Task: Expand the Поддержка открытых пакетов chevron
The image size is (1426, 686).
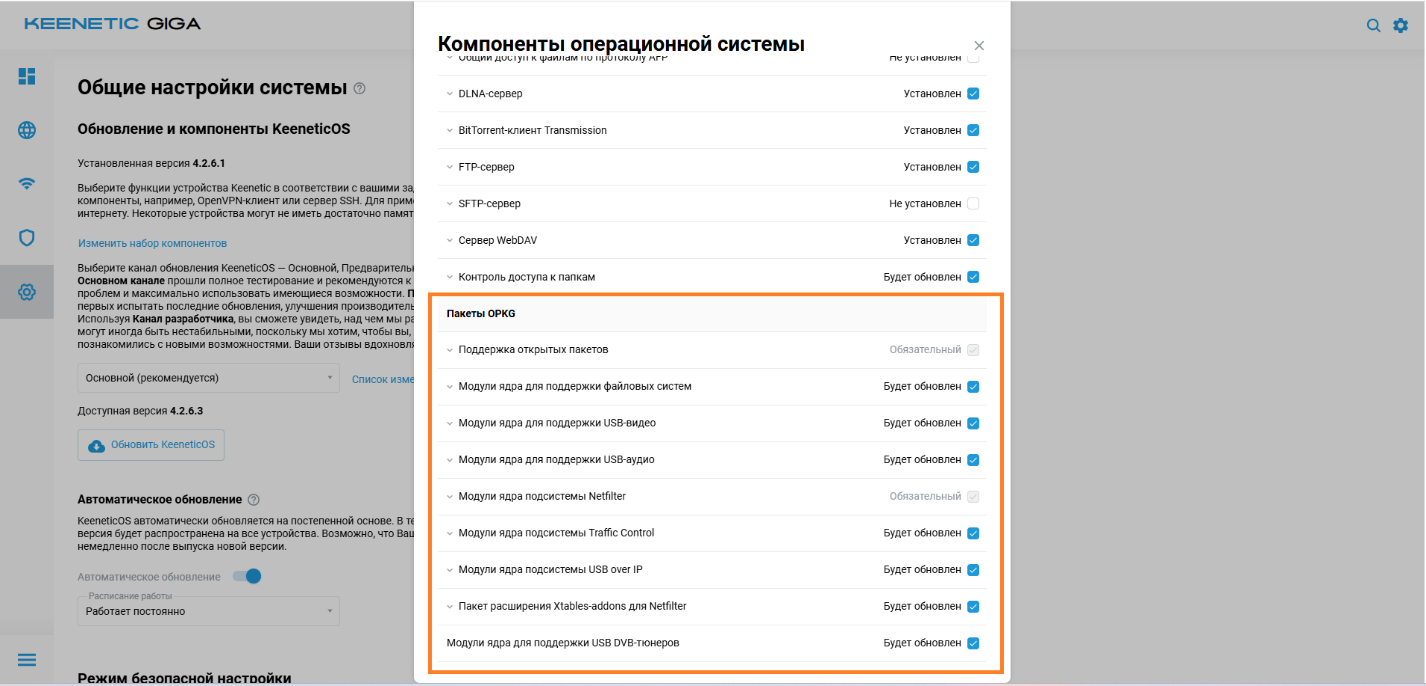Action: pyautogui.click(x=450, y=350)
